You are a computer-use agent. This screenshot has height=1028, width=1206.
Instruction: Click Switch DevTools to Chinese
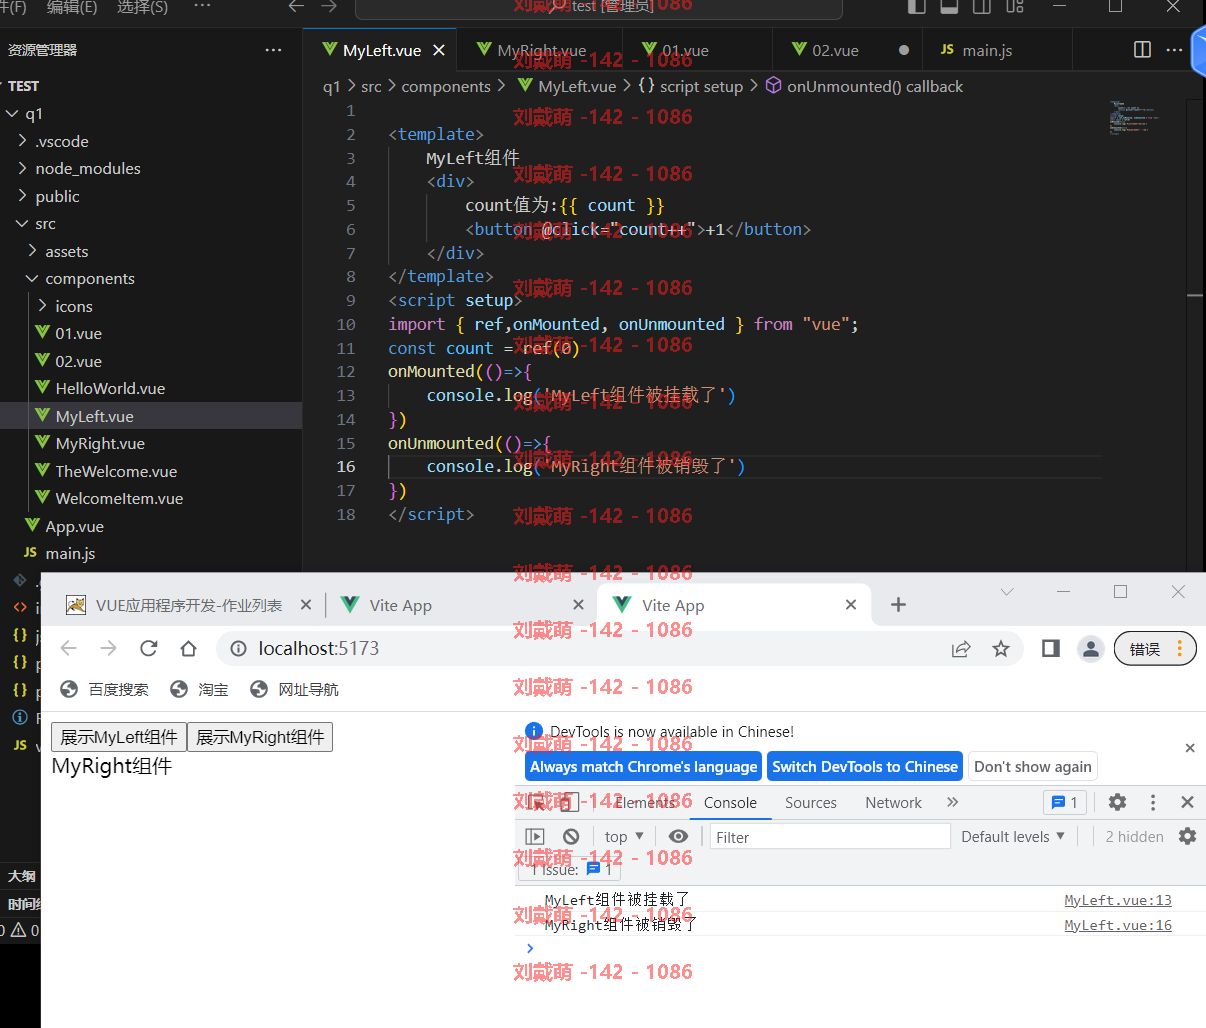coord(865,767)
